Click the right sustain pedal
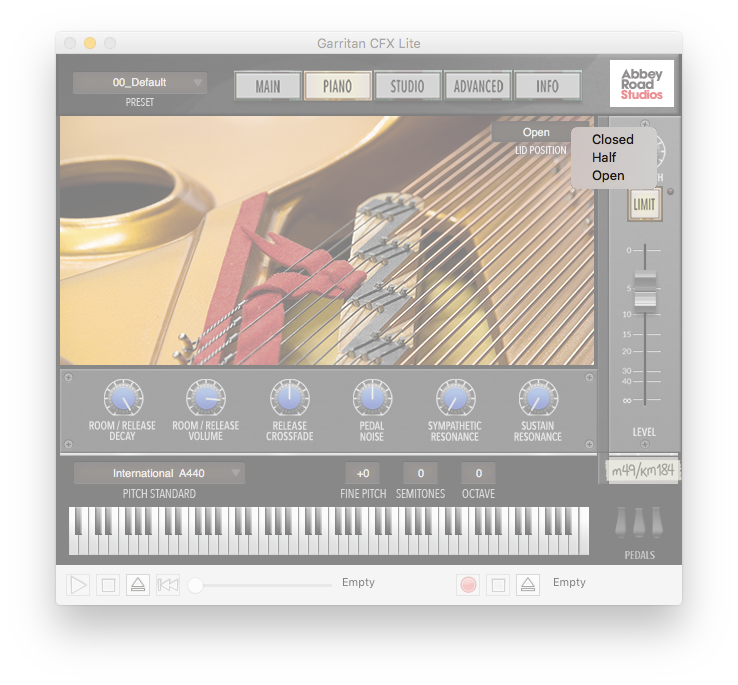 point(657,522)
